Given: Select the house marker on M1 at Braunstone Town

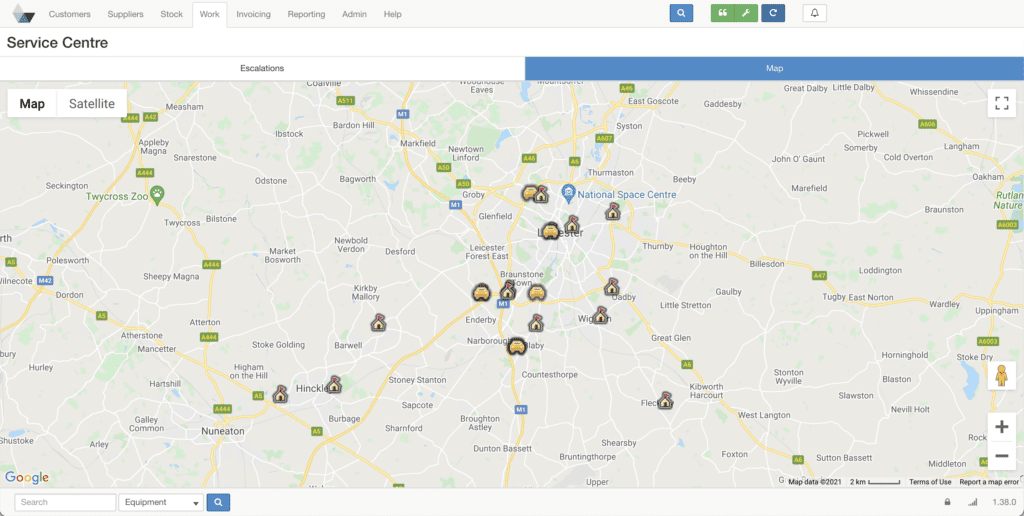Looking at the screenshot, I should coord(507,291).
